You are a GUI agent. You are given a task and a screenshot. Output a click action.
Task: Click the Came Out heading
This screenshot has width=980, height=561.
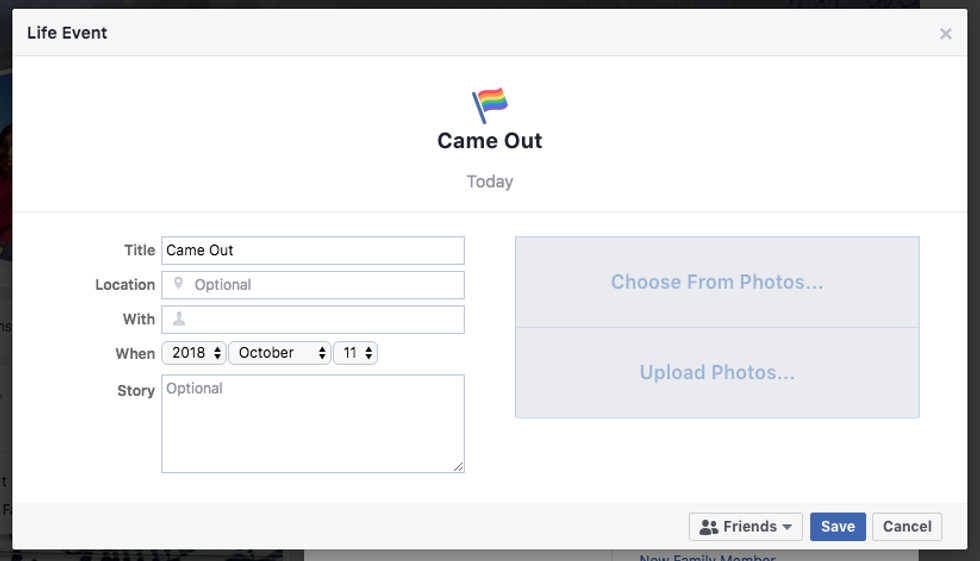point(490,141)
